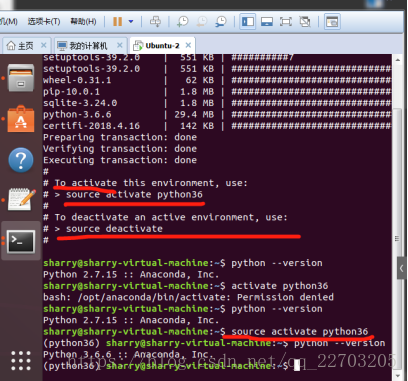Open the Text Editor dock icon
408x381 pixels.
(x=22, y=199)
